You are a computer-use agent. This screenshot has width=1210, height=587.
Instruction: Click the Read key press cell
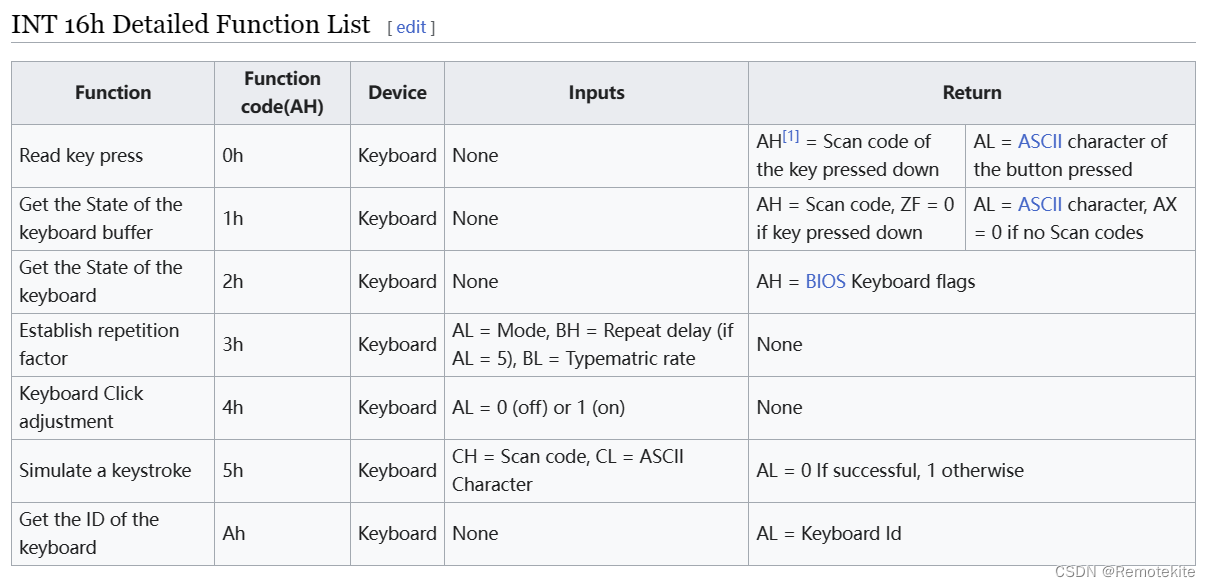[x=113, y=156]
